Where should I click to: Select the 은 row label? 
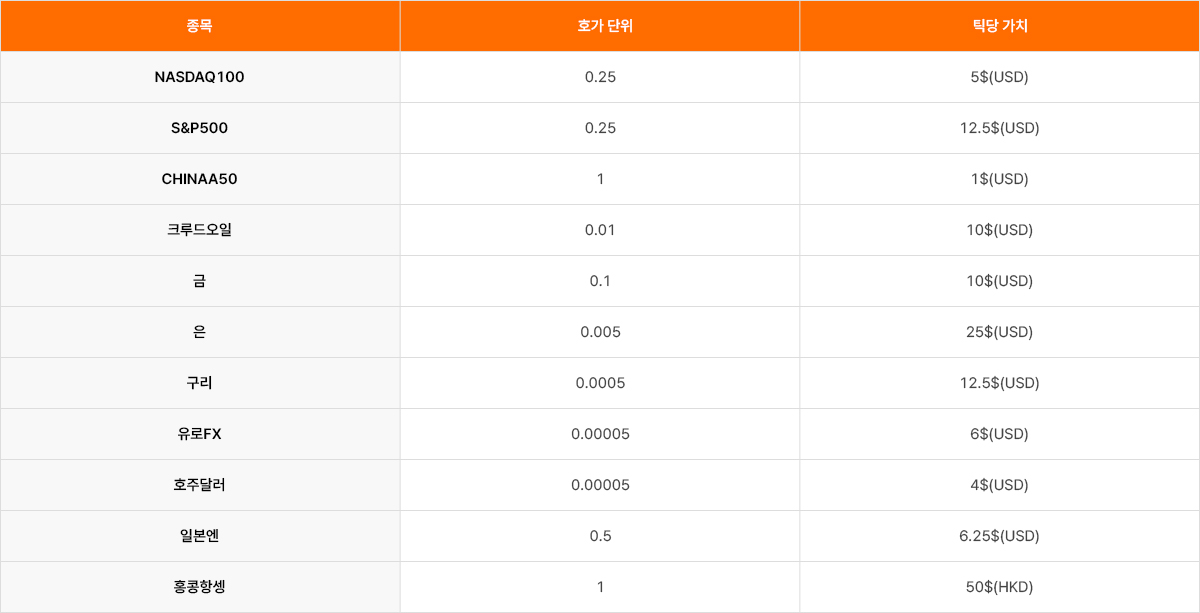(x=200, y=332)
